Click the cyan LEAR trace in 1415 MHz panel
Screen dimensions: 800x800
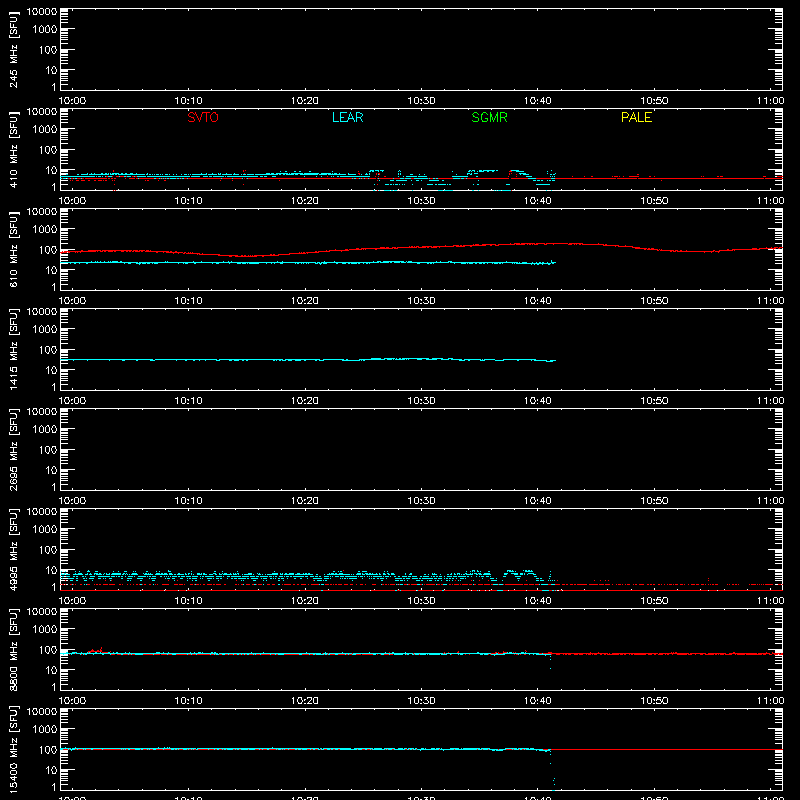tap(306, 360)
